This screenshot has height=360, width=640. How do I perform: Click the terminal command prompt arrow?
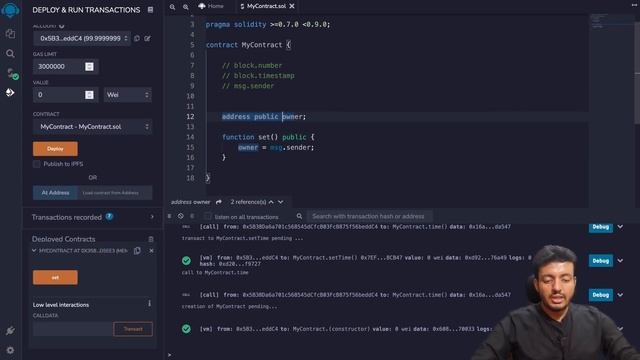tap(170, 355)
